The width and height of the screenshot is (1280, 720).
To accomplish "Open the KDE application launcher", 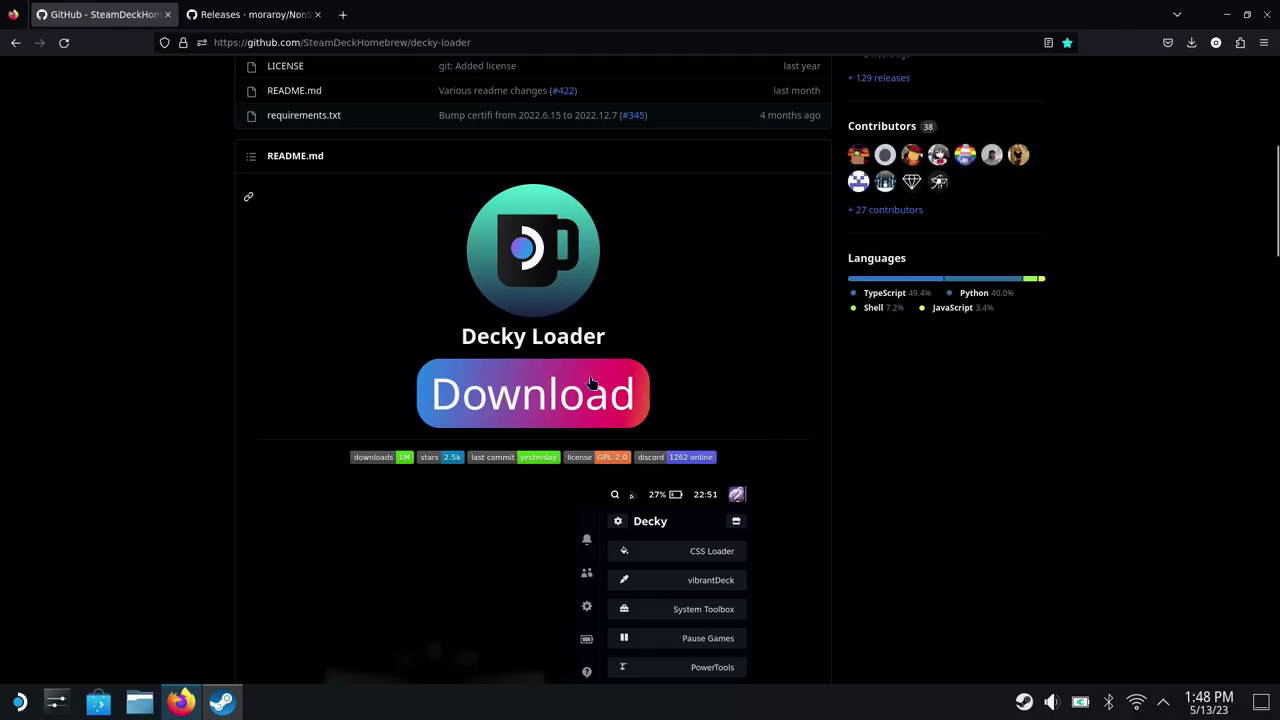I will coord(18,702).
